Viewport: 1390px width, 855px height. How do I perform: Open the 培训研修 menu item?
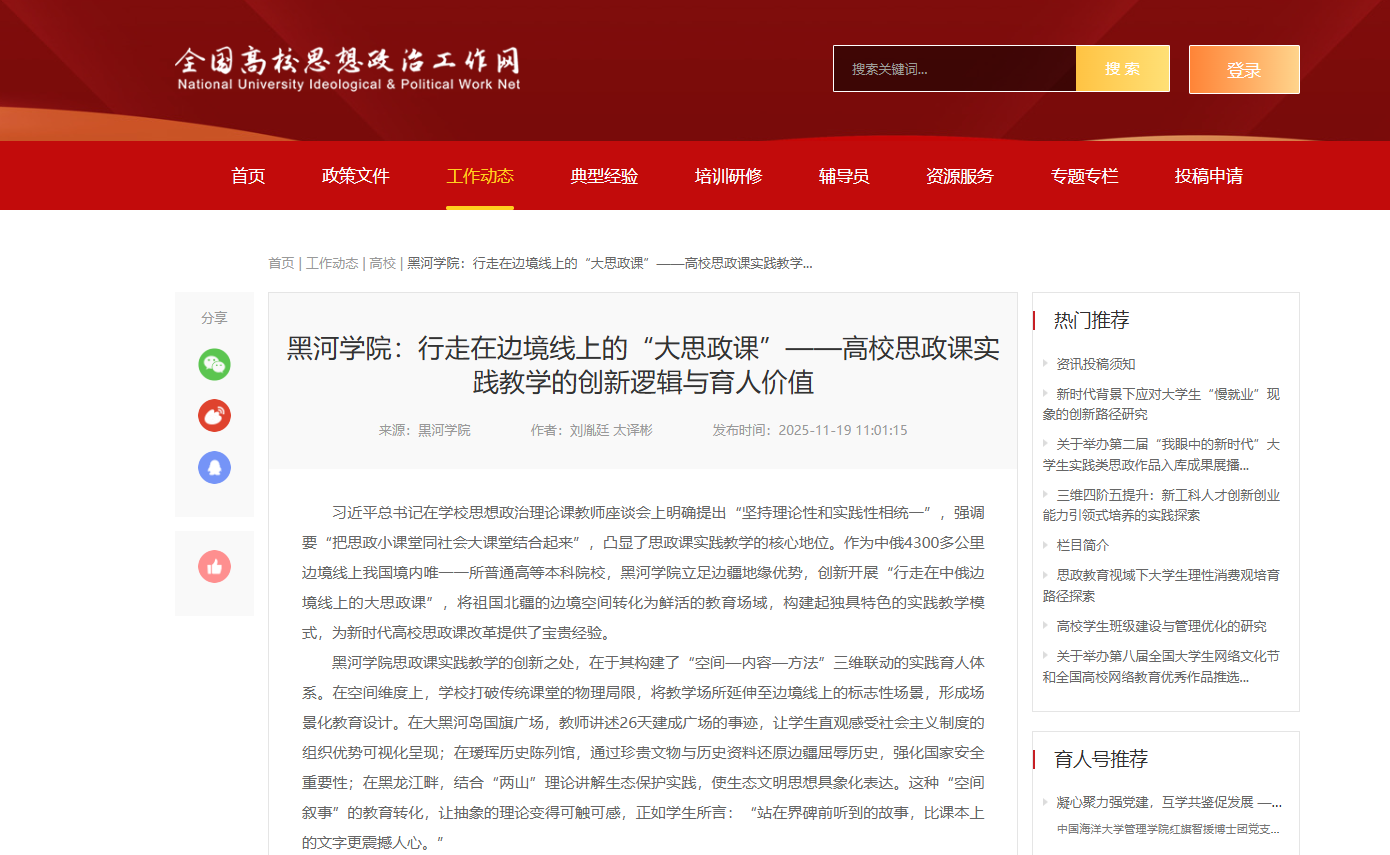click(x=729, y=176)
